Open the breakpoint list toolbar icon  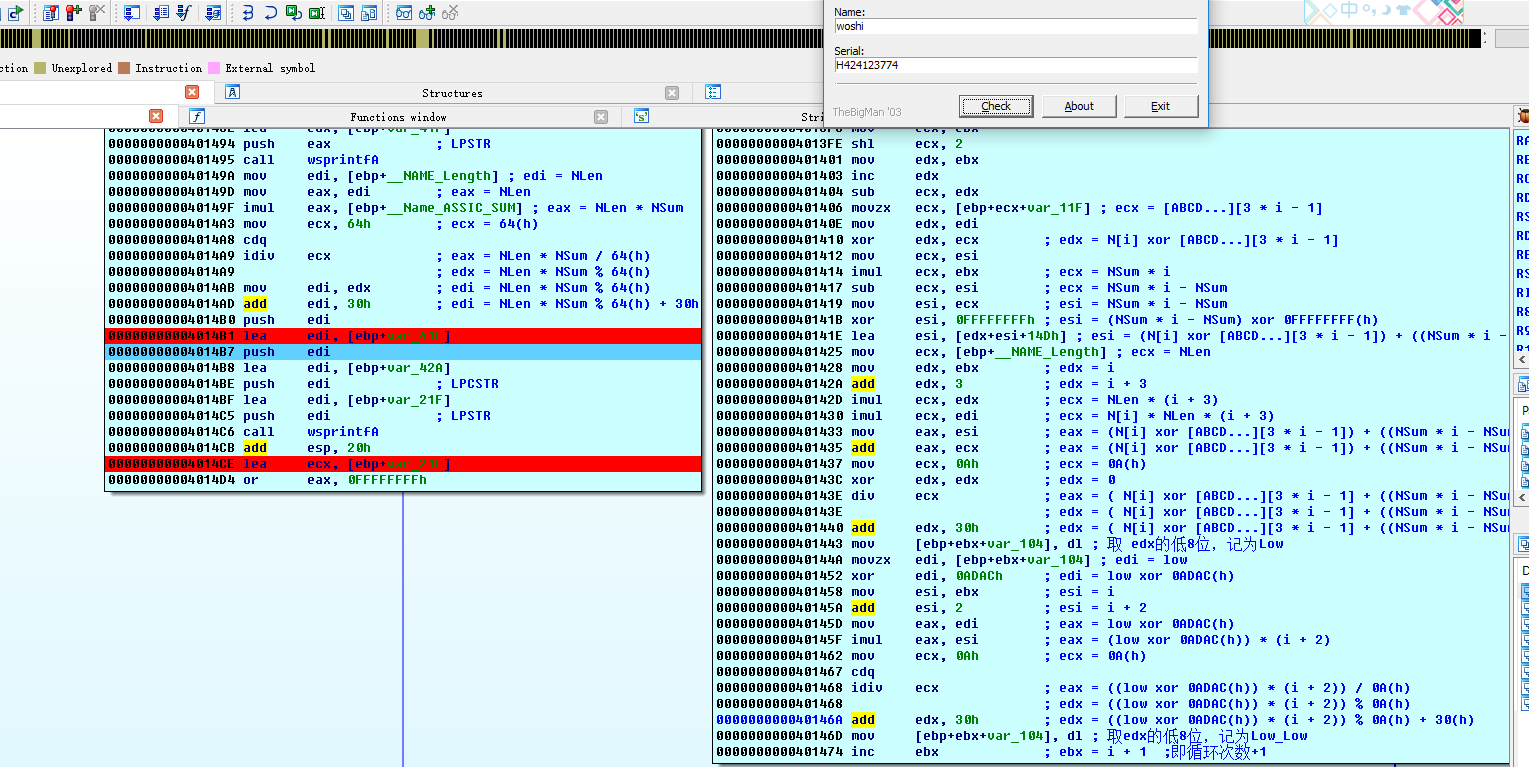coord(51,13)
